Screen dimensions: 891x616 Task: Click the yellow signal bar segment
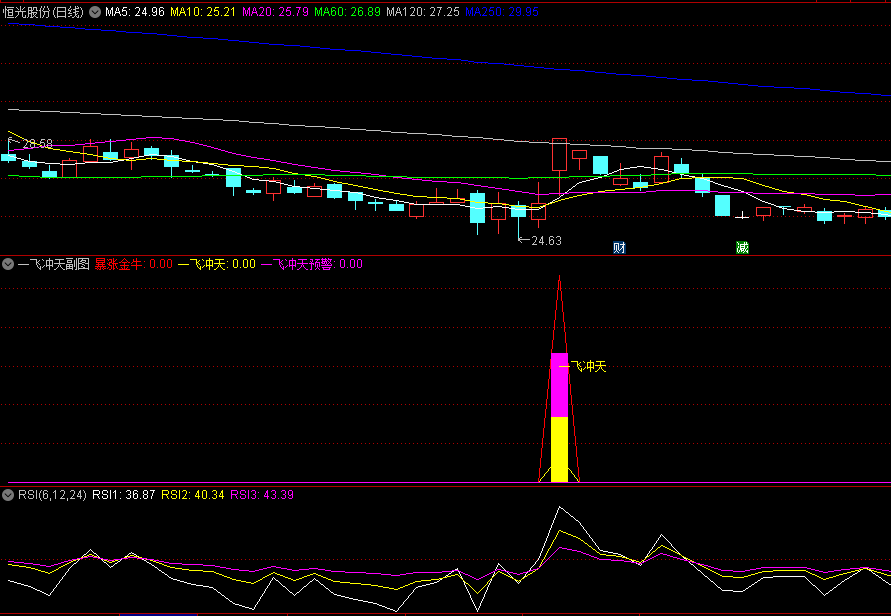coord(560,449)
